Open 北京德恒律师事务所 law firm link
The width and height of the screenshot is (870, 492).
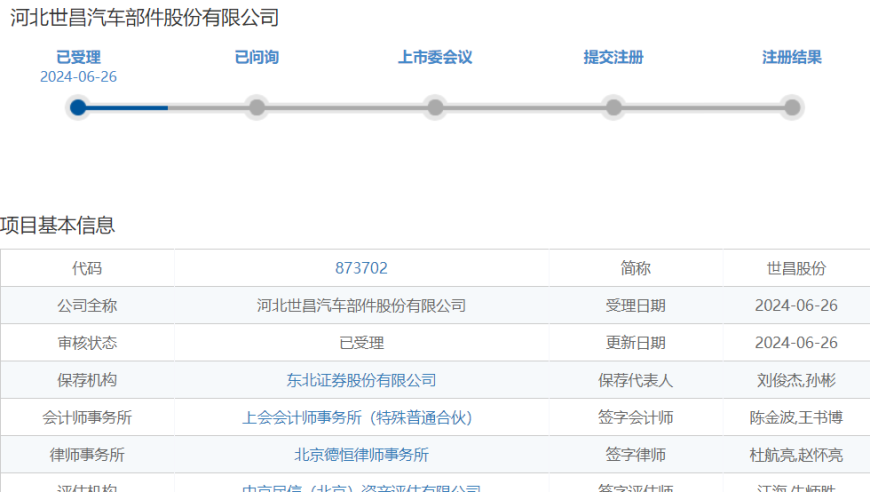coord(361,454)
